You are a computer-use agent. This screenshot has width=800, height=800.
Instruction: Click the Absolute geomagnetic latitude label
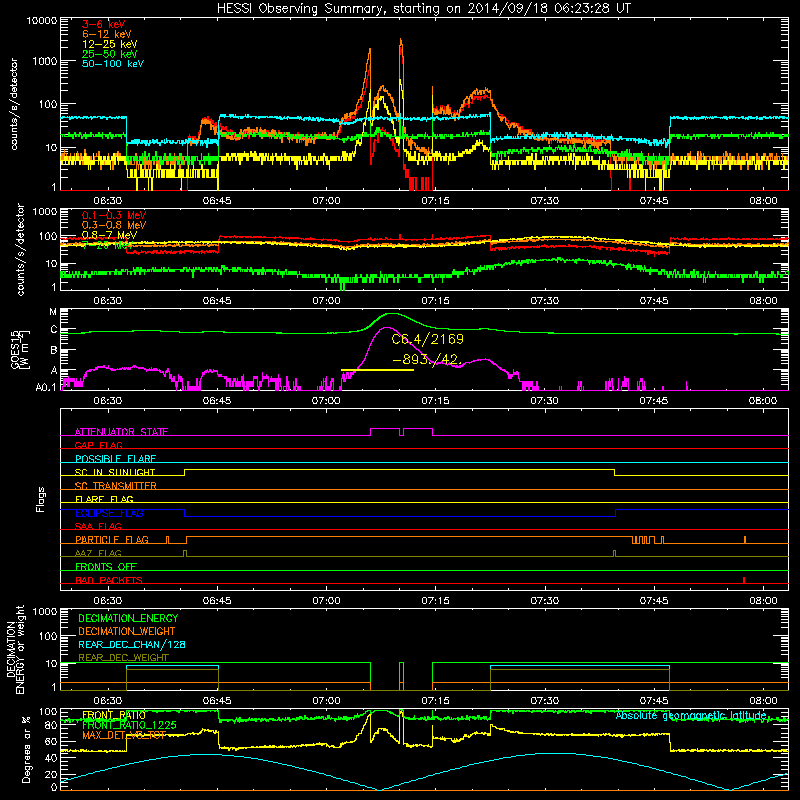coord(691,716)
